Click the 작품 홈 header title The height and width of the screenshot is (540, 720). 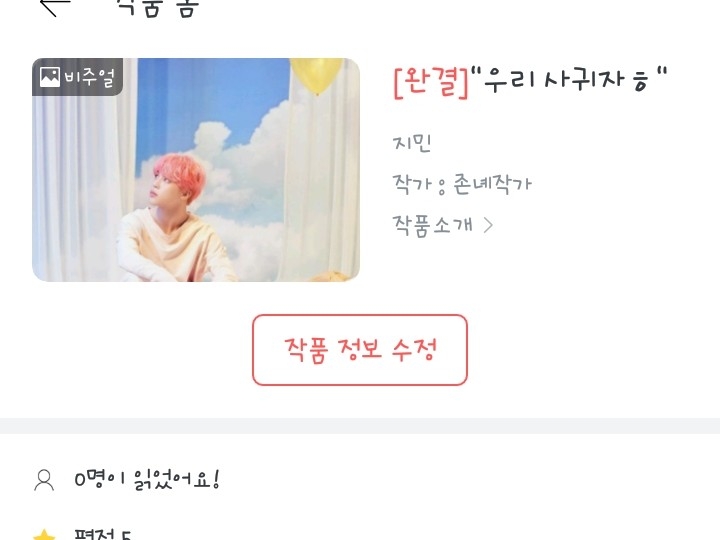click(157, 7)
